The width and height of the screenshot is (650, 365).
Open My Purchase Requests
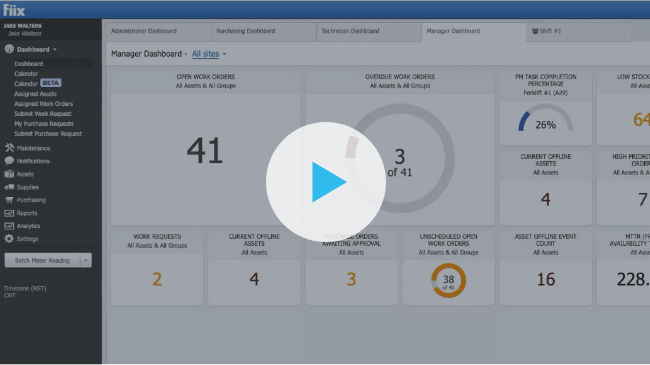coord(44,124)
